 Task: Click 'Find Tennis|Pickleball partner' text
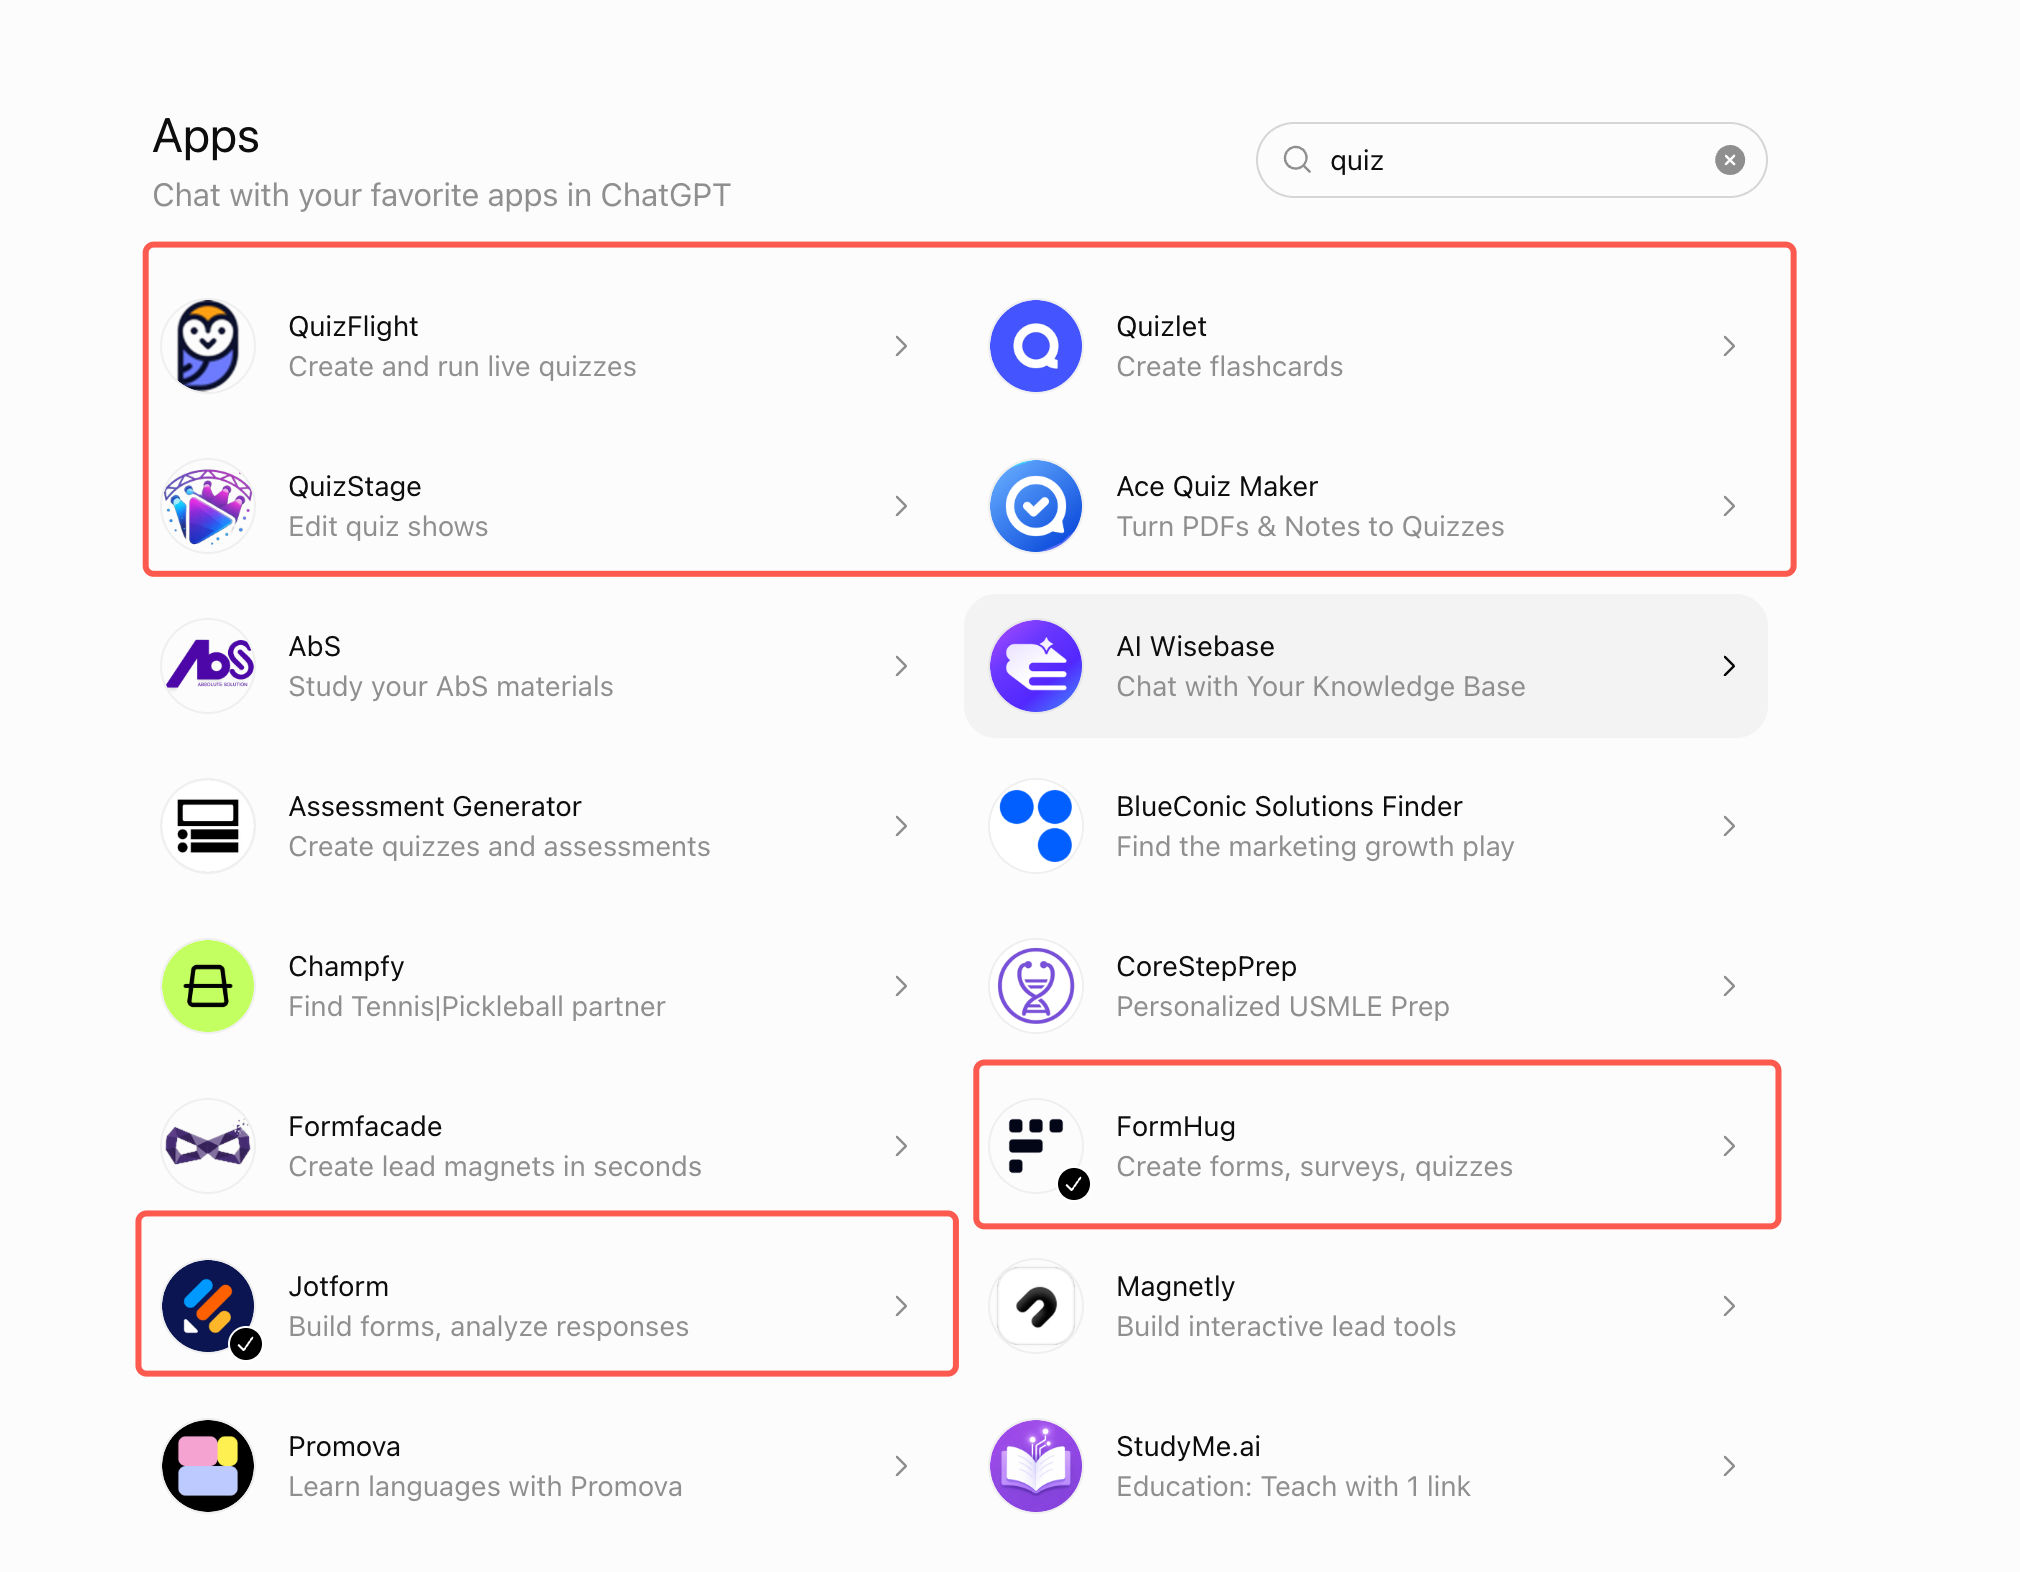[477, 1006]
